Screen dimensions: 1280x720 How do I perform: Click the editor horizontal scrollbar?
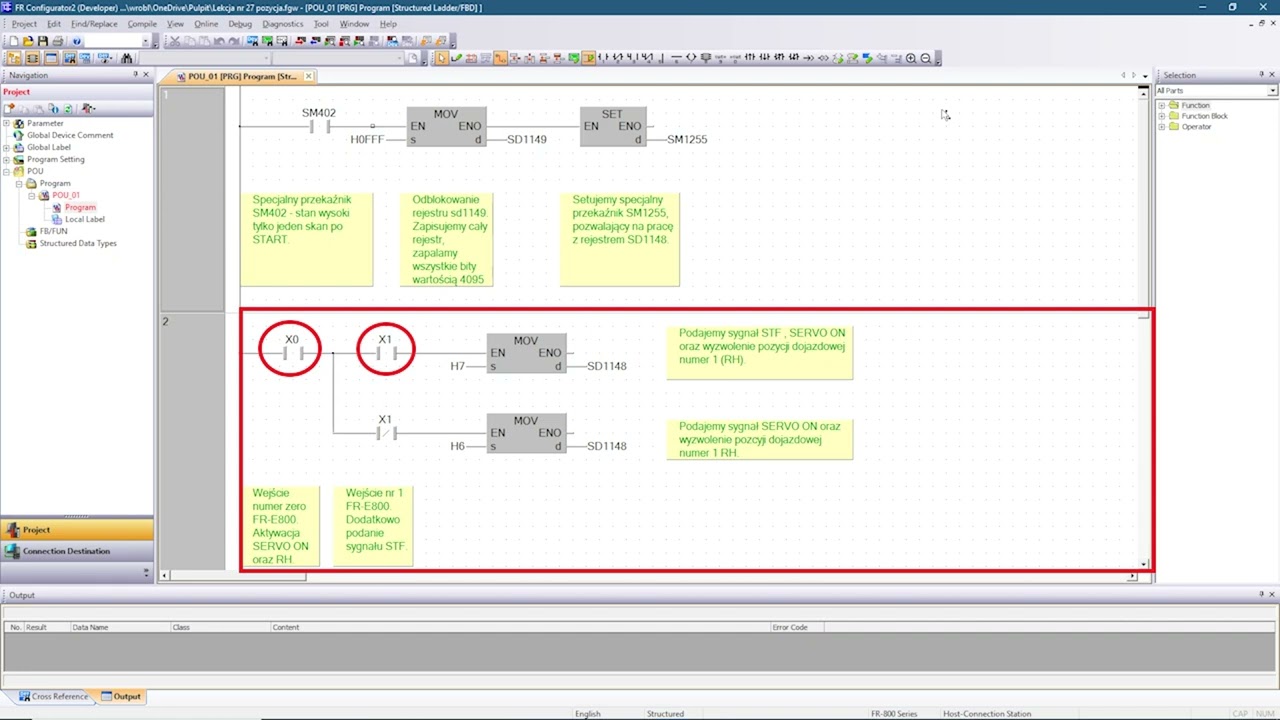coord(650,576)
